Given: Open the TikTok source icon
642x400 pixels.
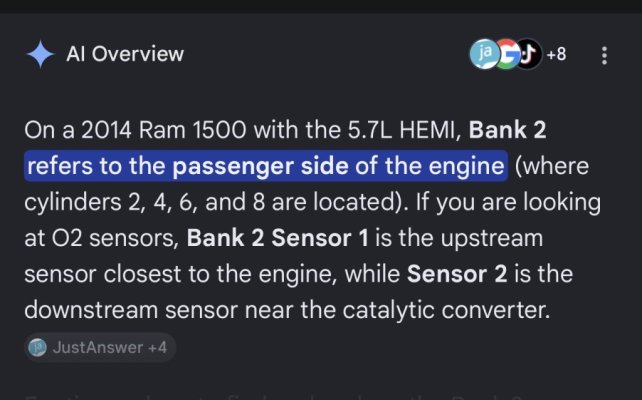Looking at the screenshot, I should point(529,54).
